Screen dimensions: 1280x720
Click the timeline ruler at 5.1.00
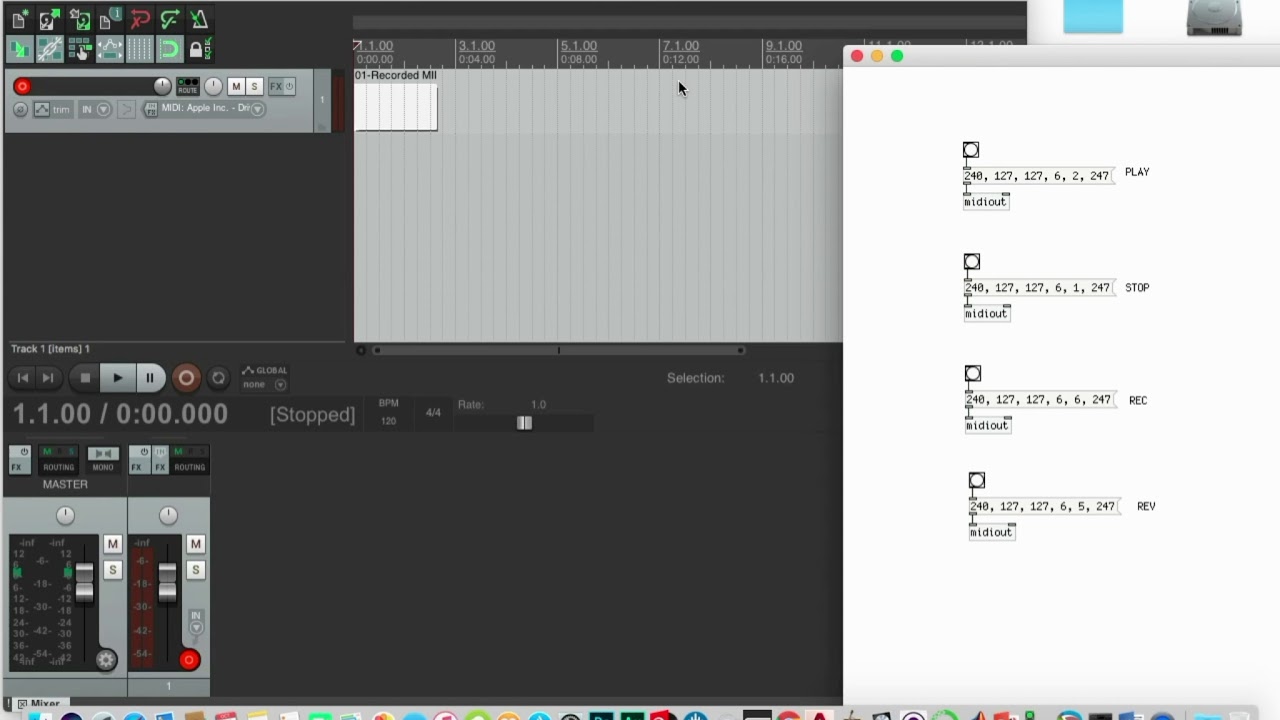pyautogui.click(x=578, y=46)
